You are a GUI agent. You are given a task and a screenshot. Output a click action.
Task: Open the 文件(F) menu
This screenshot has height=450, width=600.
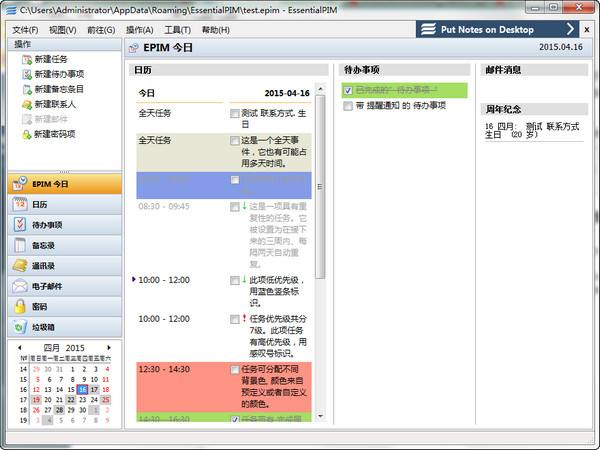point(25,30)
